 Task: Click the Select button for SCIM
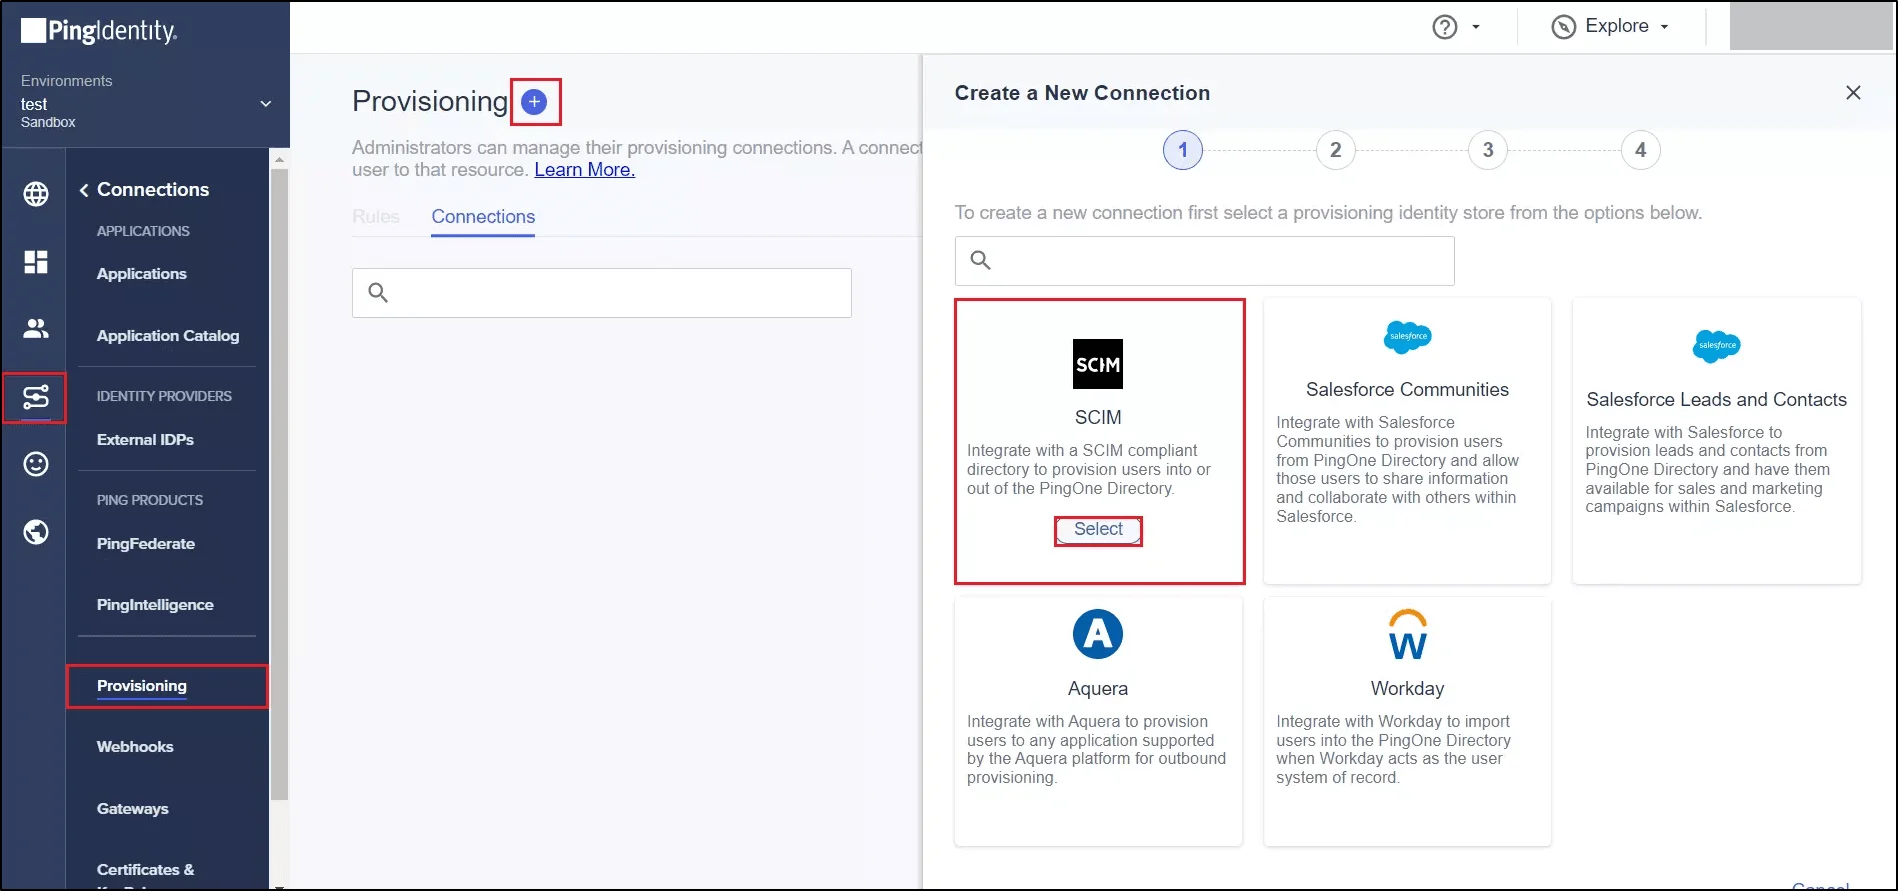[x=1098, y=530]
